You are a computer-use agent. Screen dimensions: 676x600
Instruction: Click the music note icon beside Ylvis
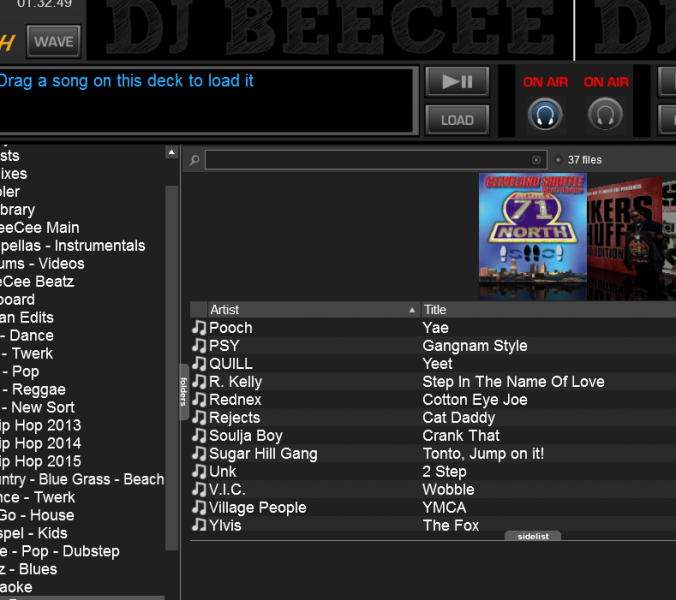[199, 525]
